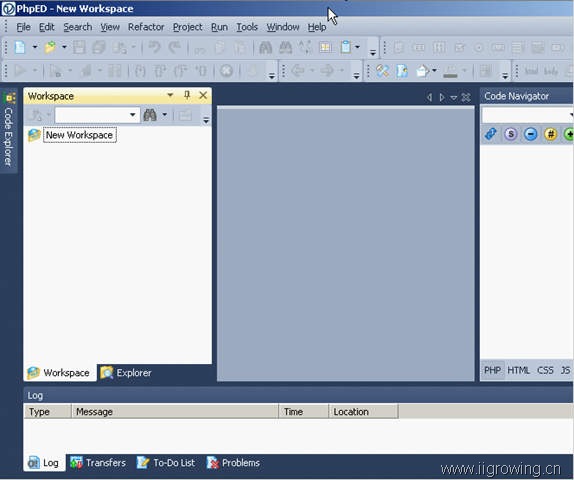Click the Open File folder icon
574x480 pixels.
pos(50,47)
